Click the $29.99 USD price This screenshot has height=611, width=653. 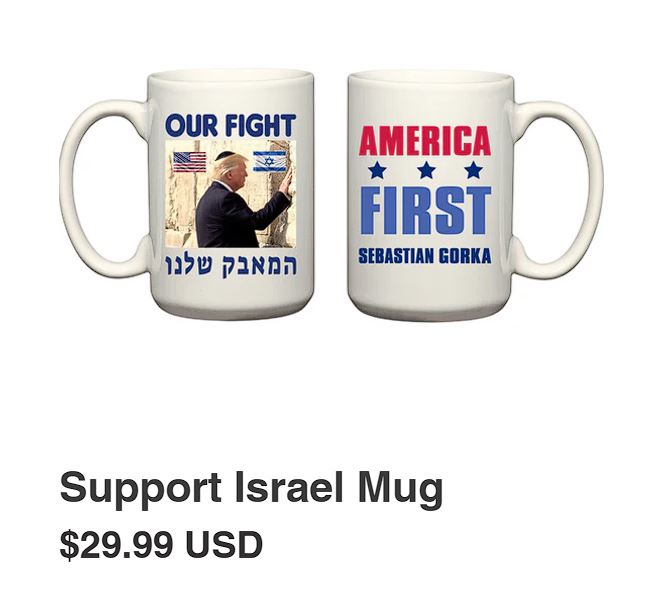point(161,544)
